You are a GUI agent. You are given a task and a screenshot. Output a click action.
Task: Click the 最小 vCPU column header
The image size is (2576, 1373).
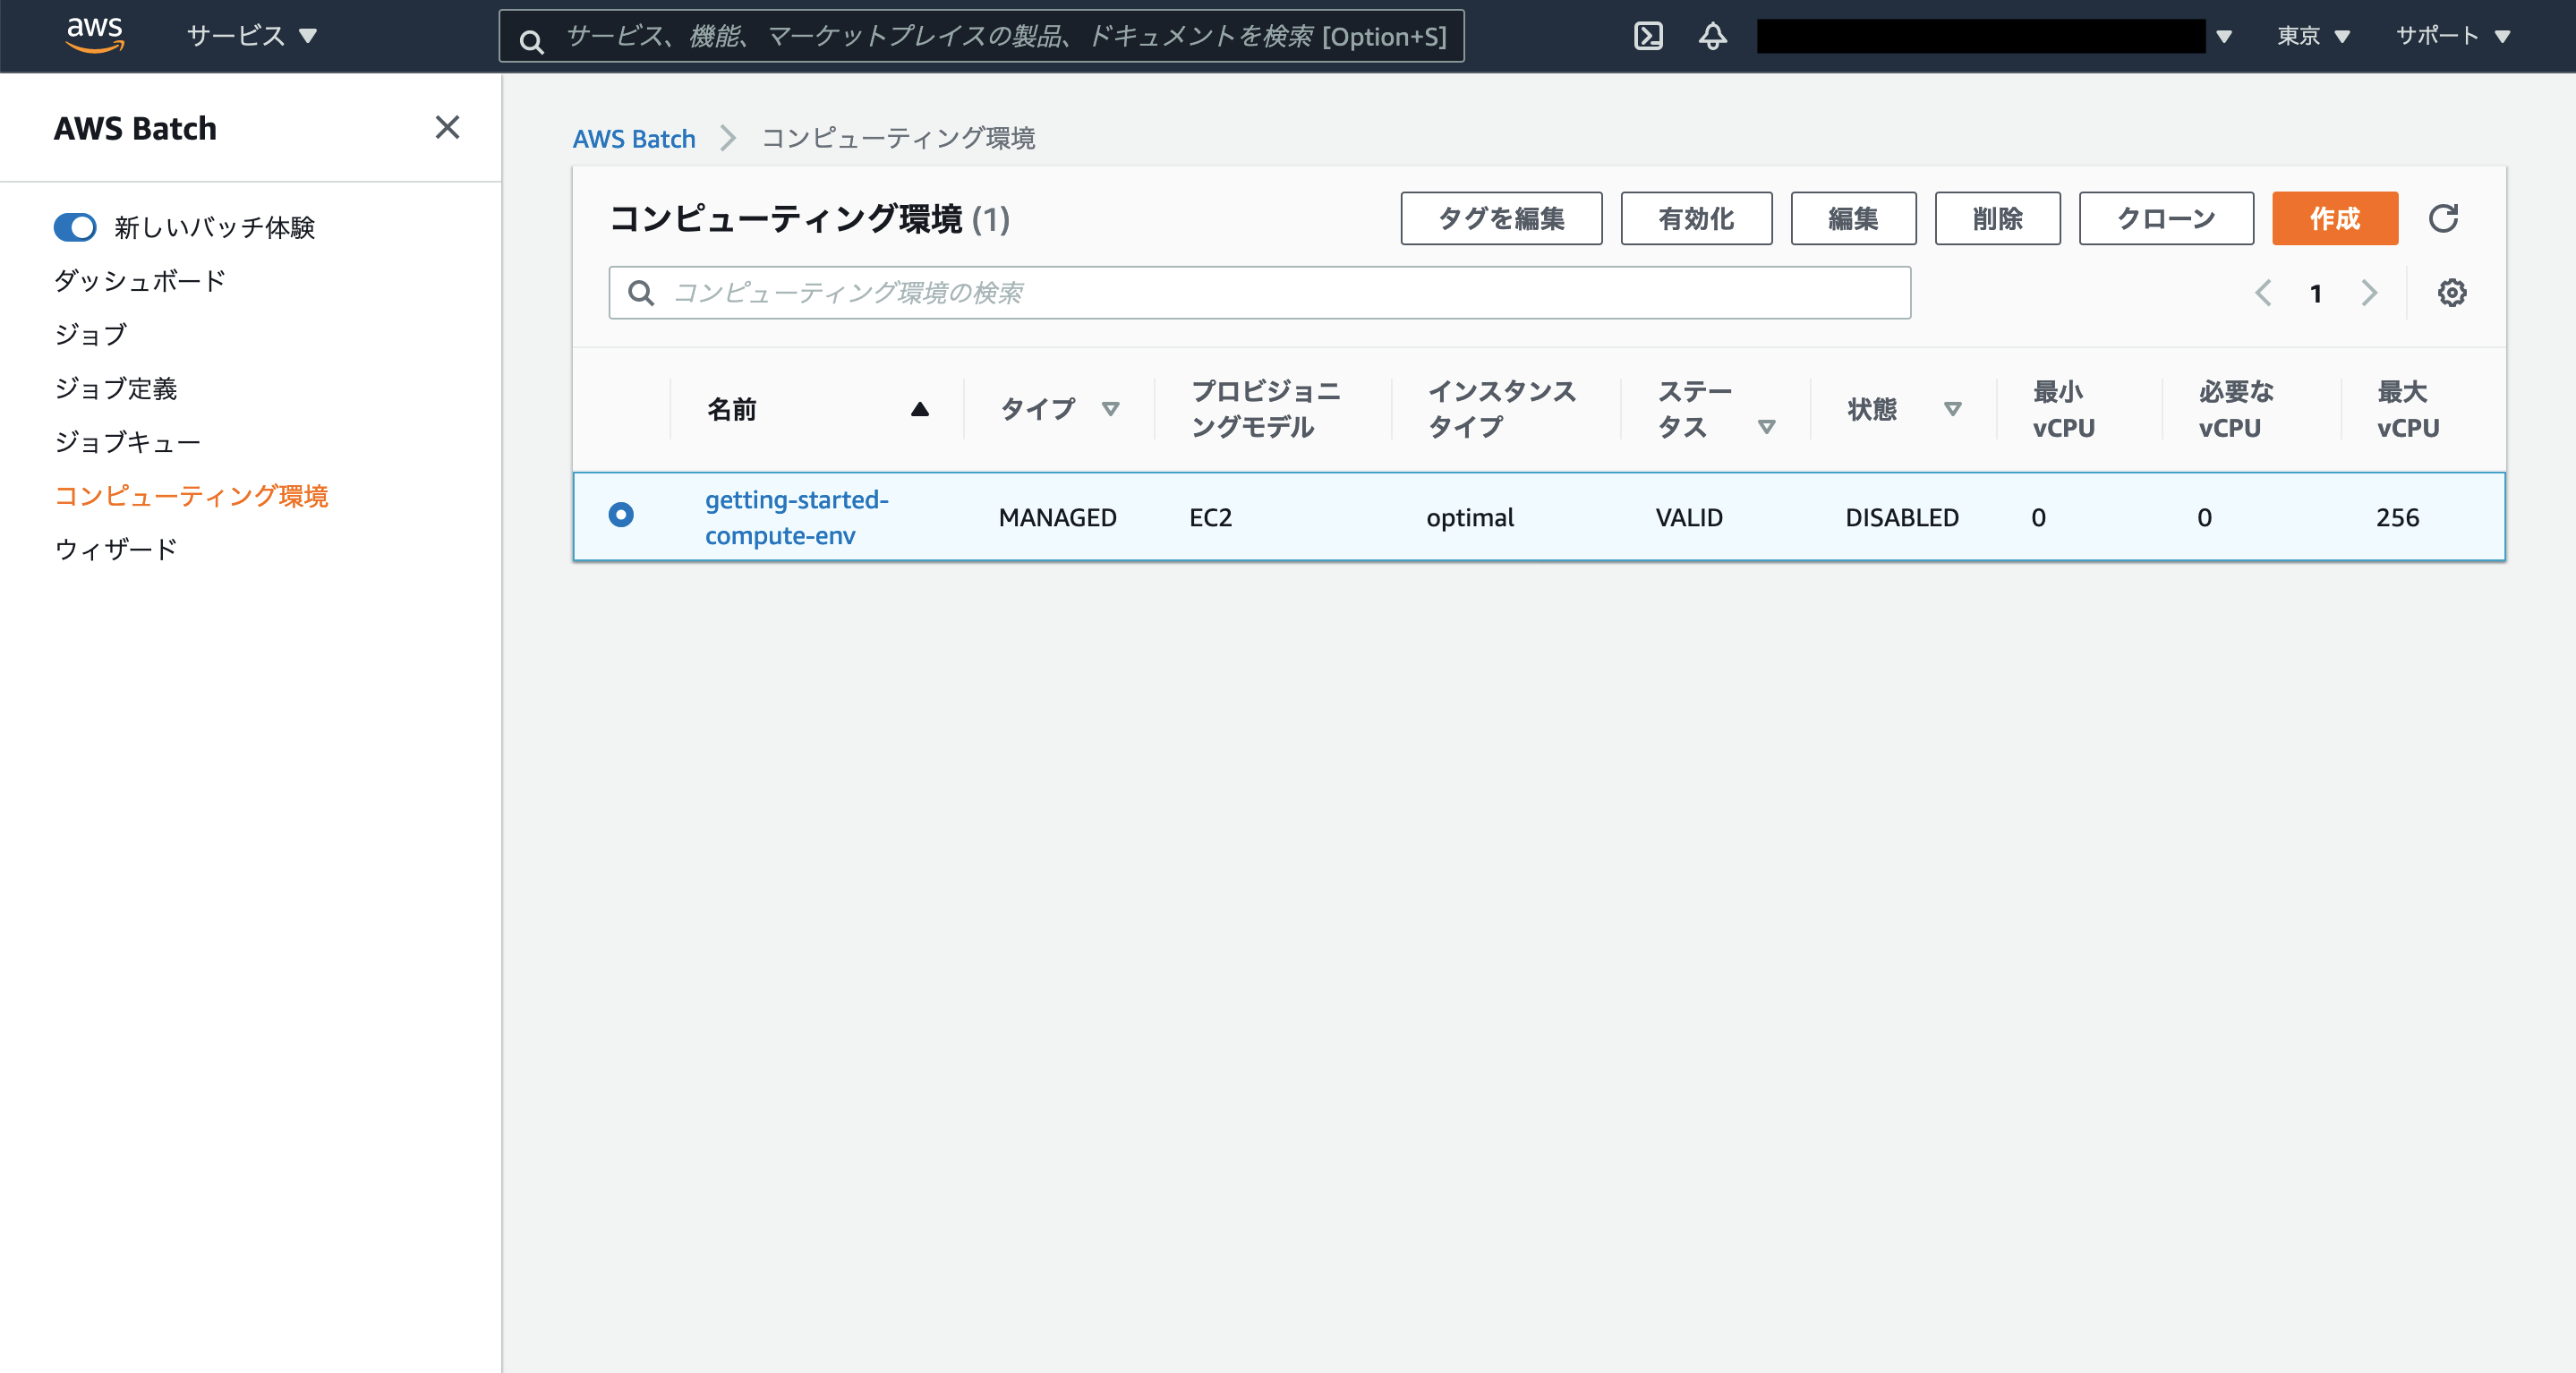pos(2063,409)
